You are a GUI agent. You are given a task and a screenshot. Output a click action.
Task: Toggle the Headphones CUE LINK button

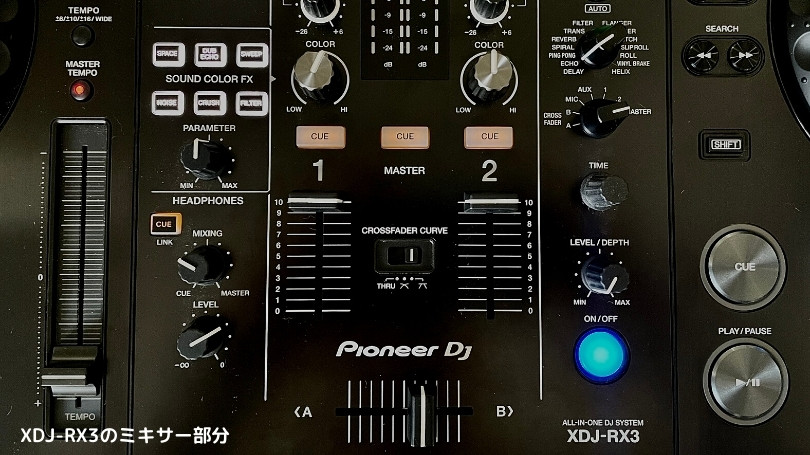(x=165, y=224)
